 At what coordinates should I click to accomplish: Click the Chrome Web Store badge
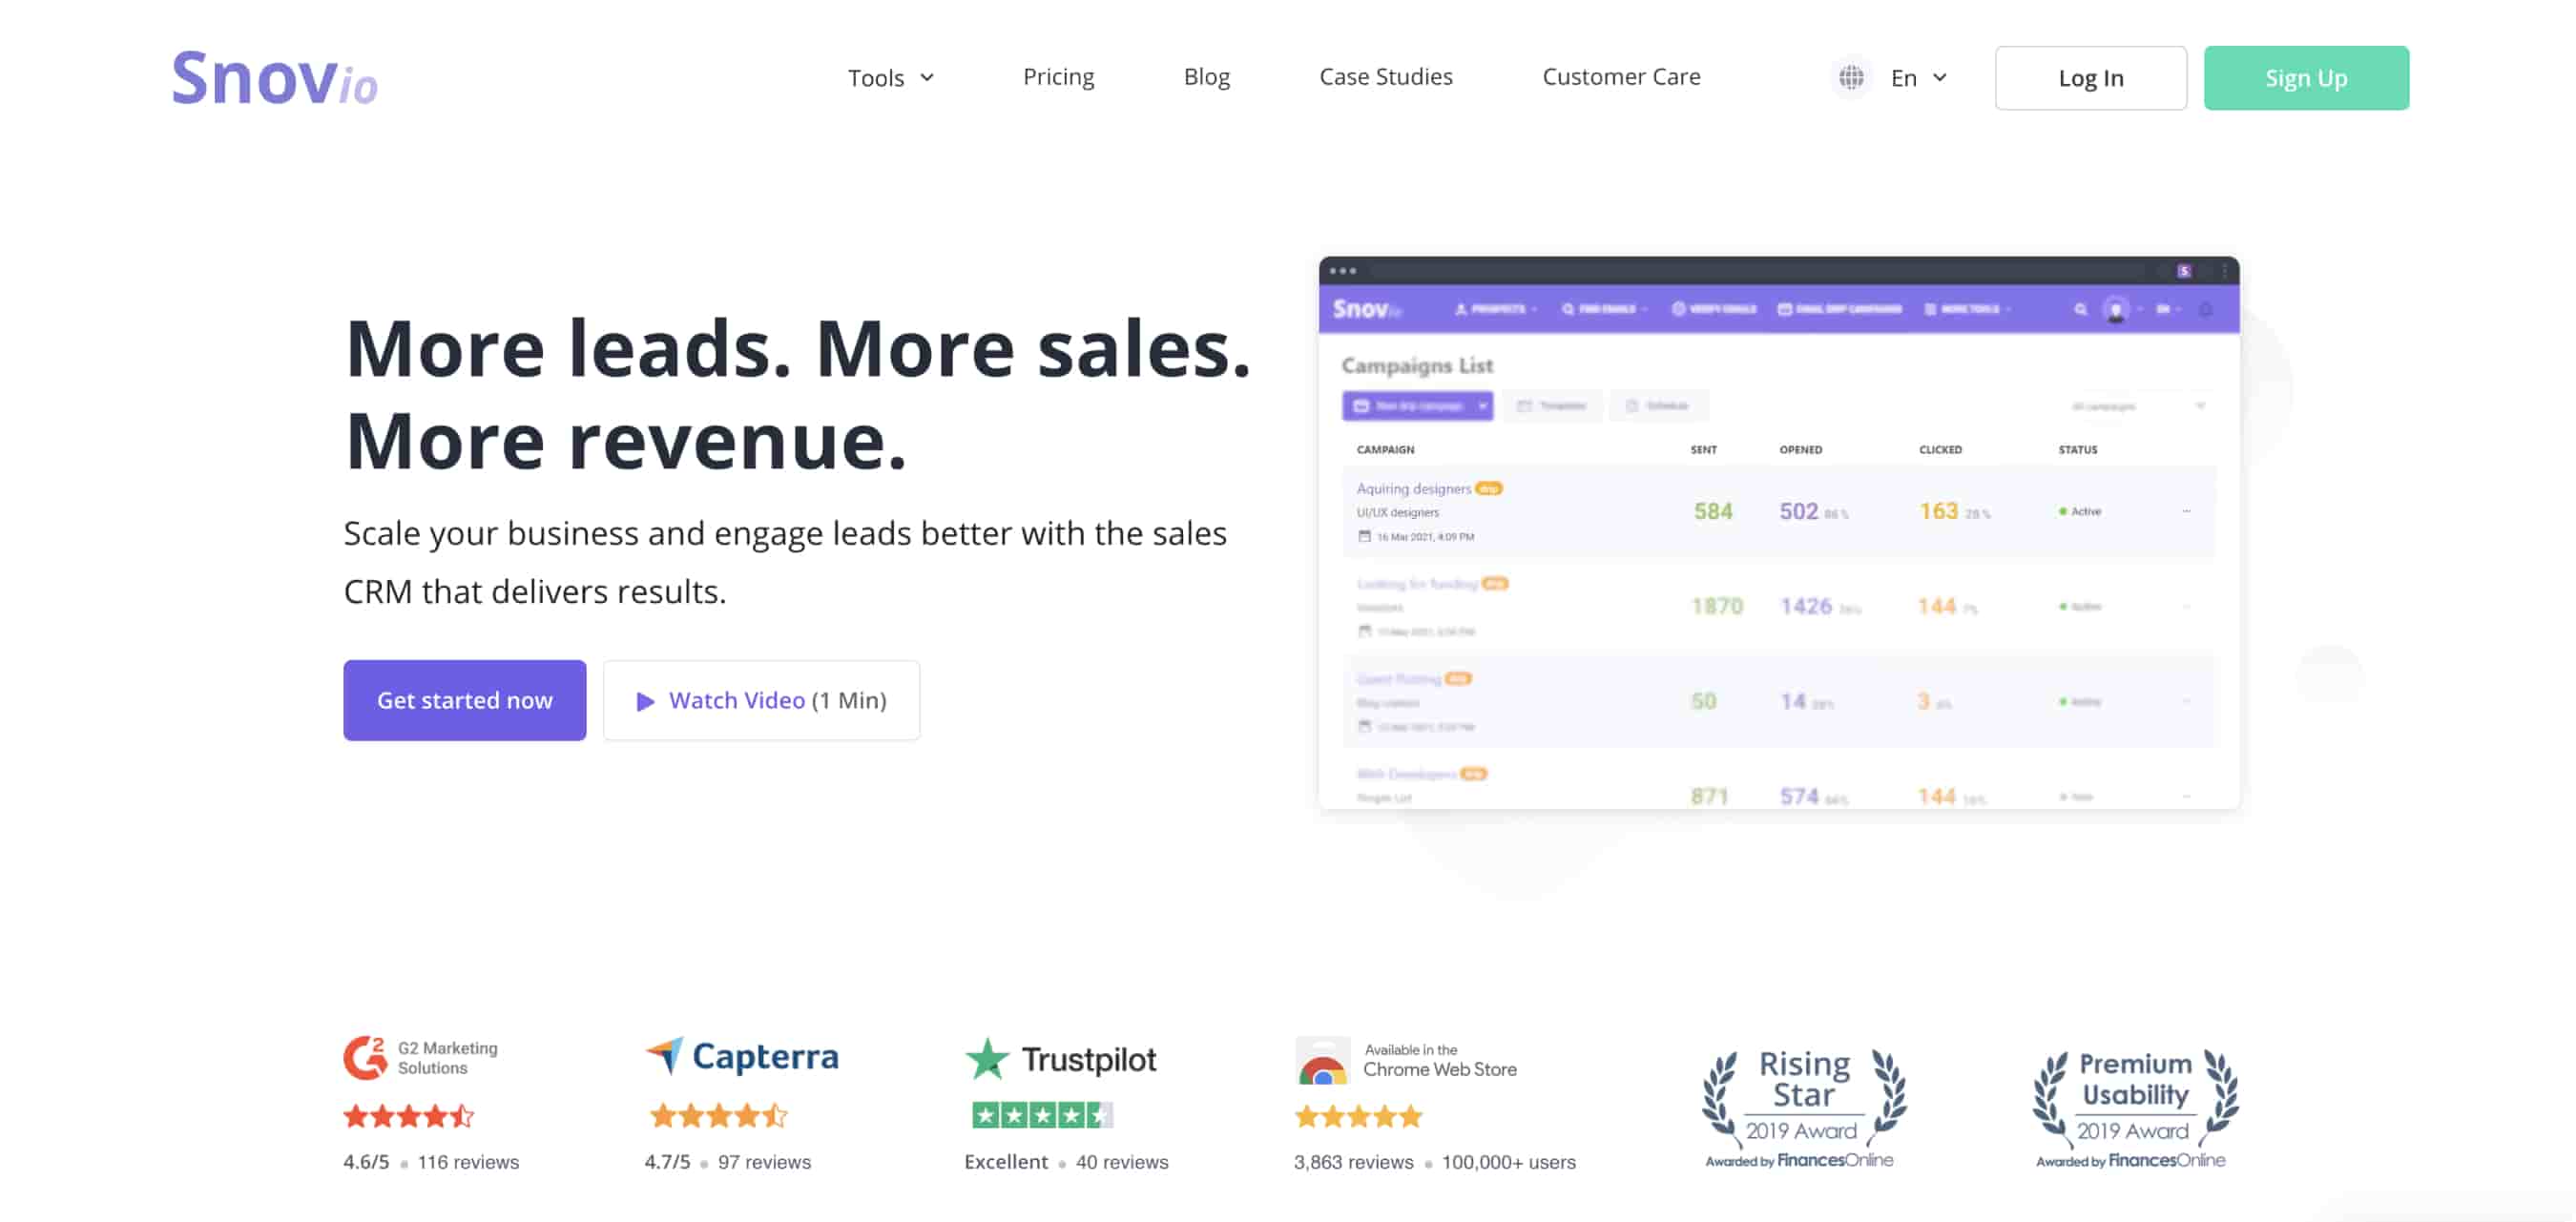click(x=1405, y=1061)
